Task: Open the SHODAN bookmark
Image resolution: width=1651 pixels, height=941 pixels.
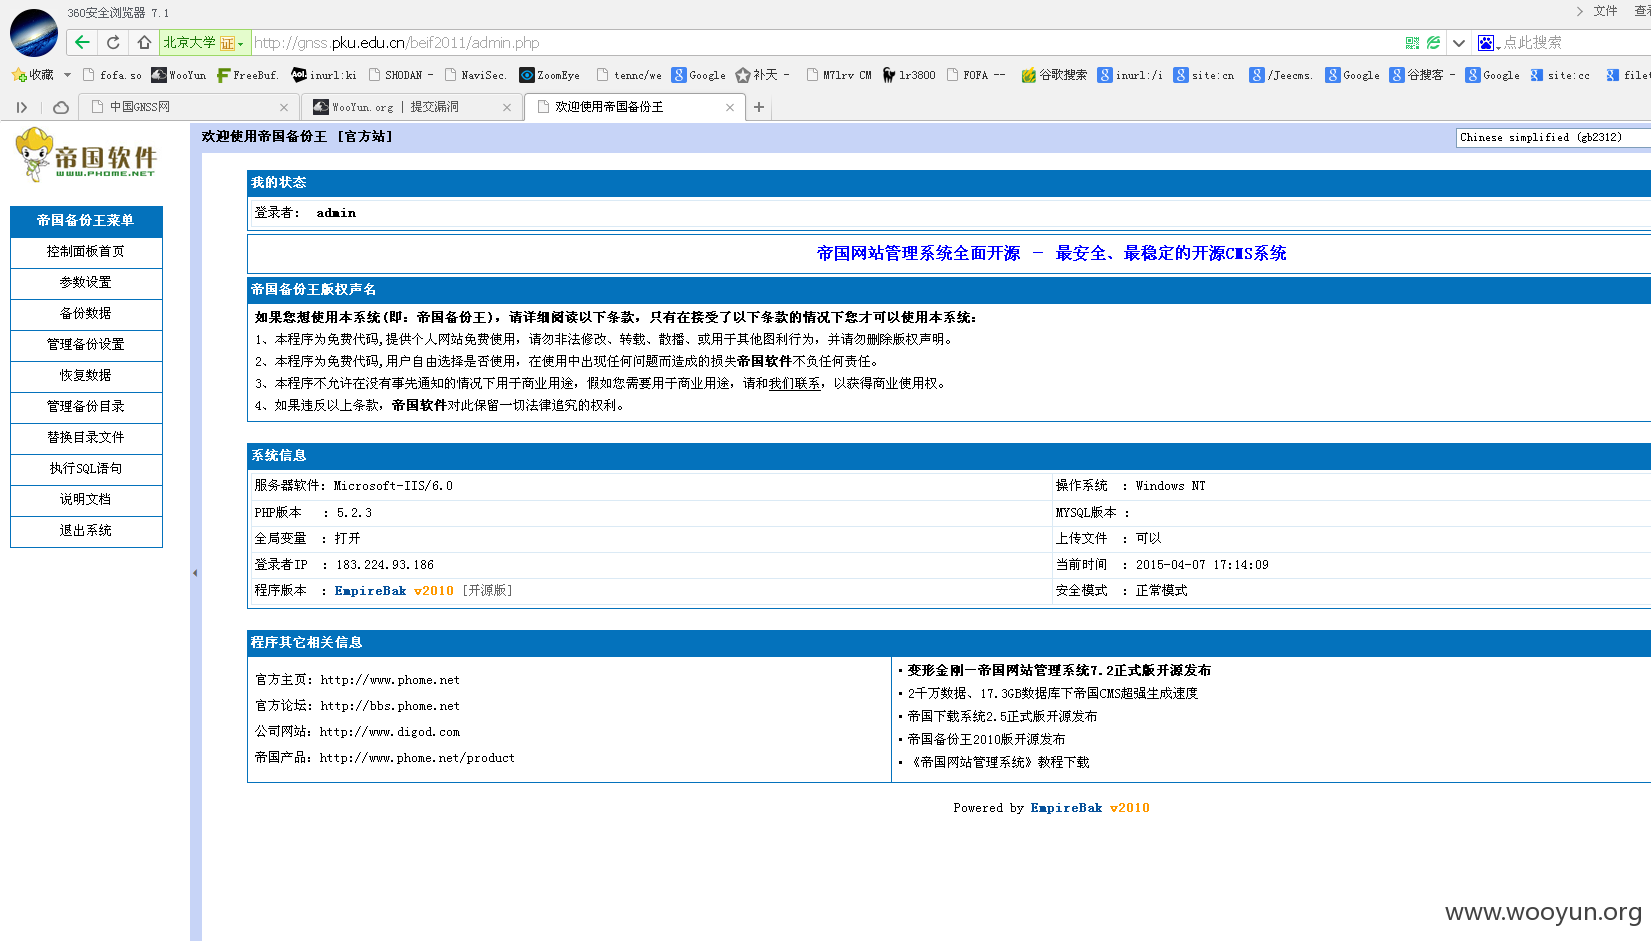Action: coord(401,75)
